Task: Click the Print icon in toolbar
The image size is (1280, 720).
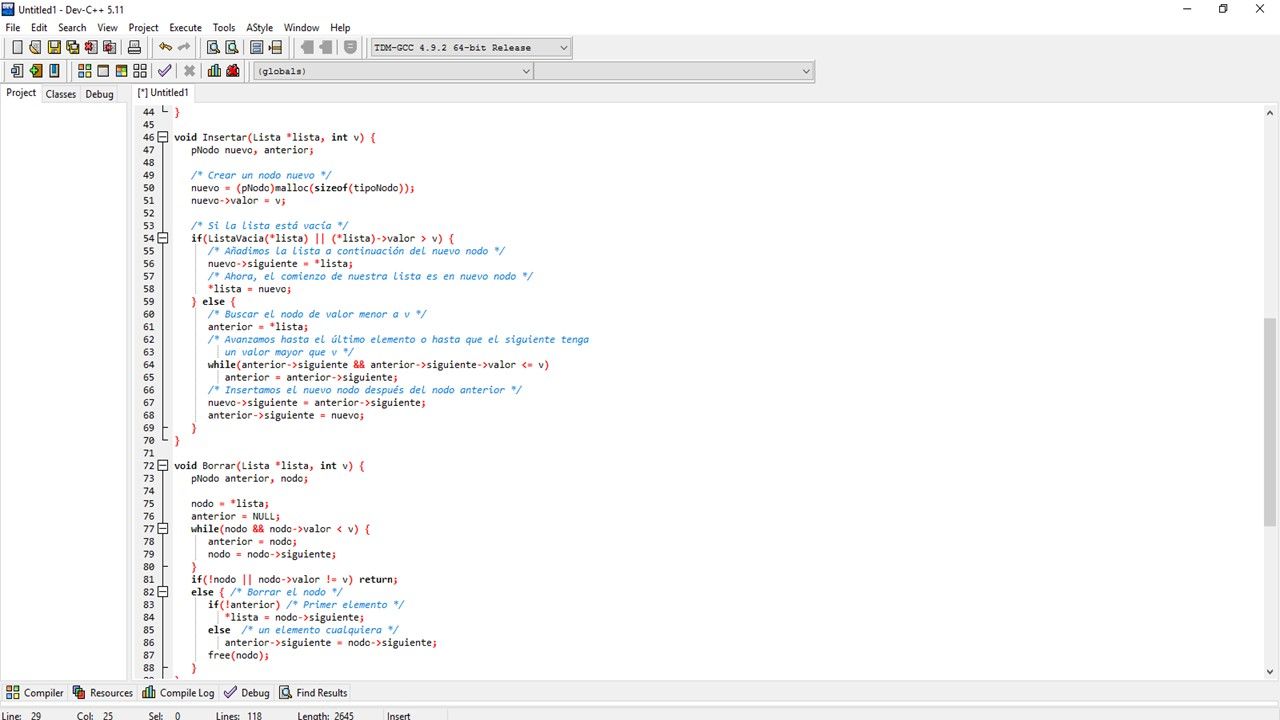Action: tap(134, 47)
